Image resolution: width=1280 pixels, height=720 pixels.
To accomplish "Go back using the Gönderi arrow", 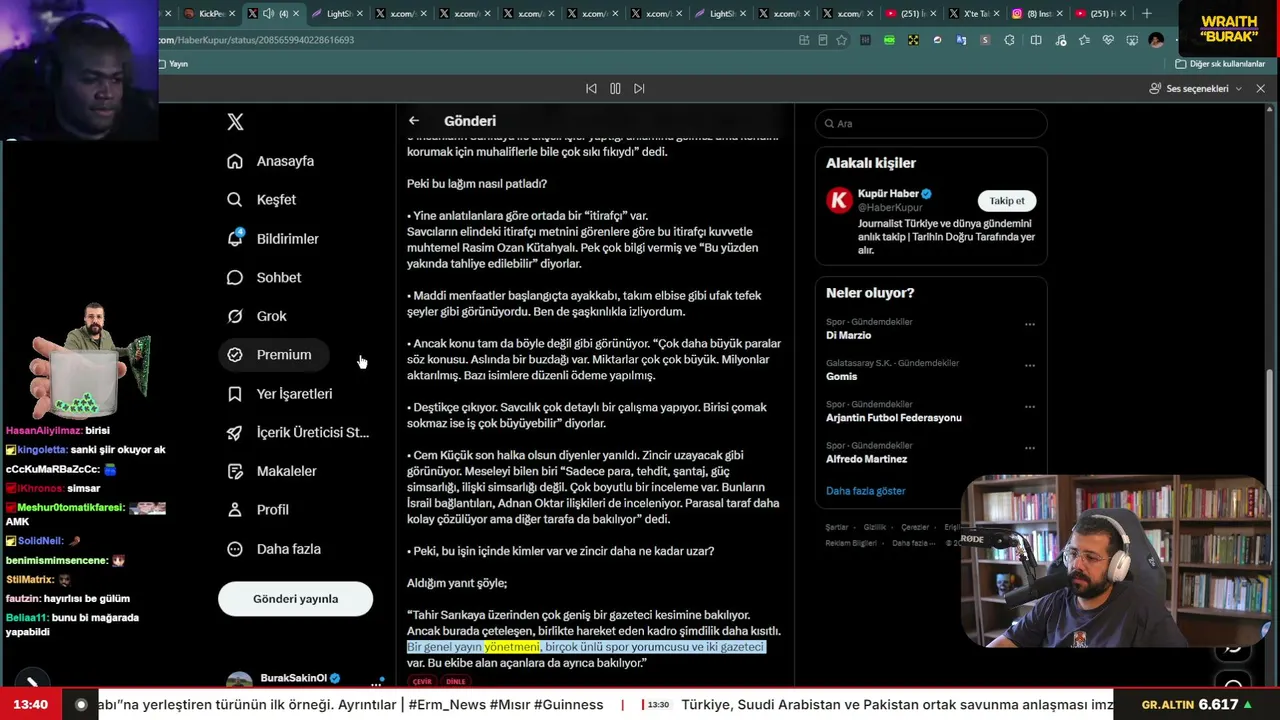I will (x=414, y=121).
